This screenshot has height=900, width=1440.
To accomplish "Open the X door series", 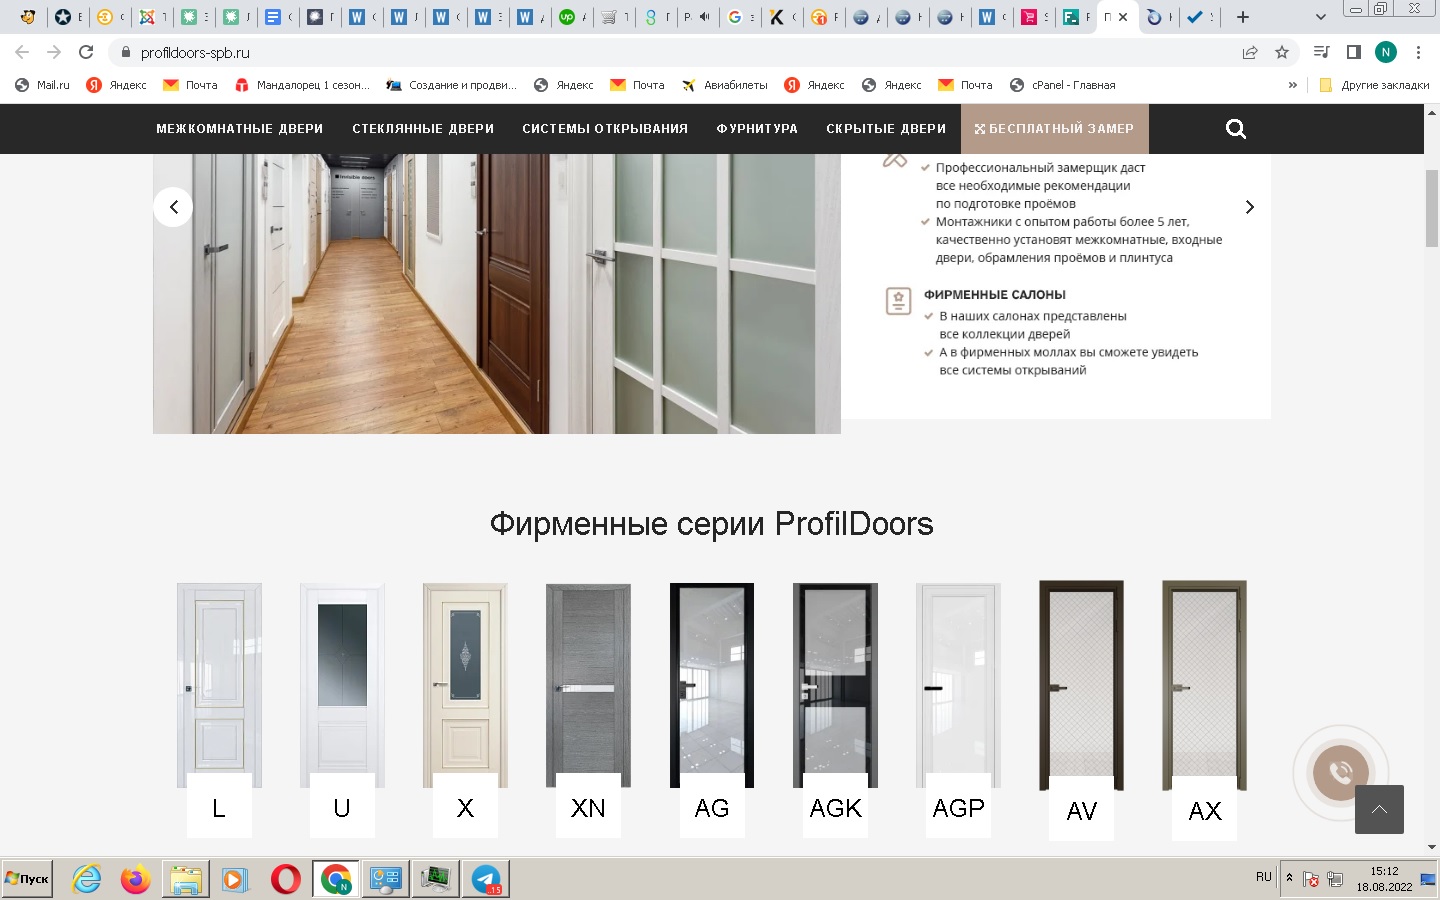I will 465,710.
